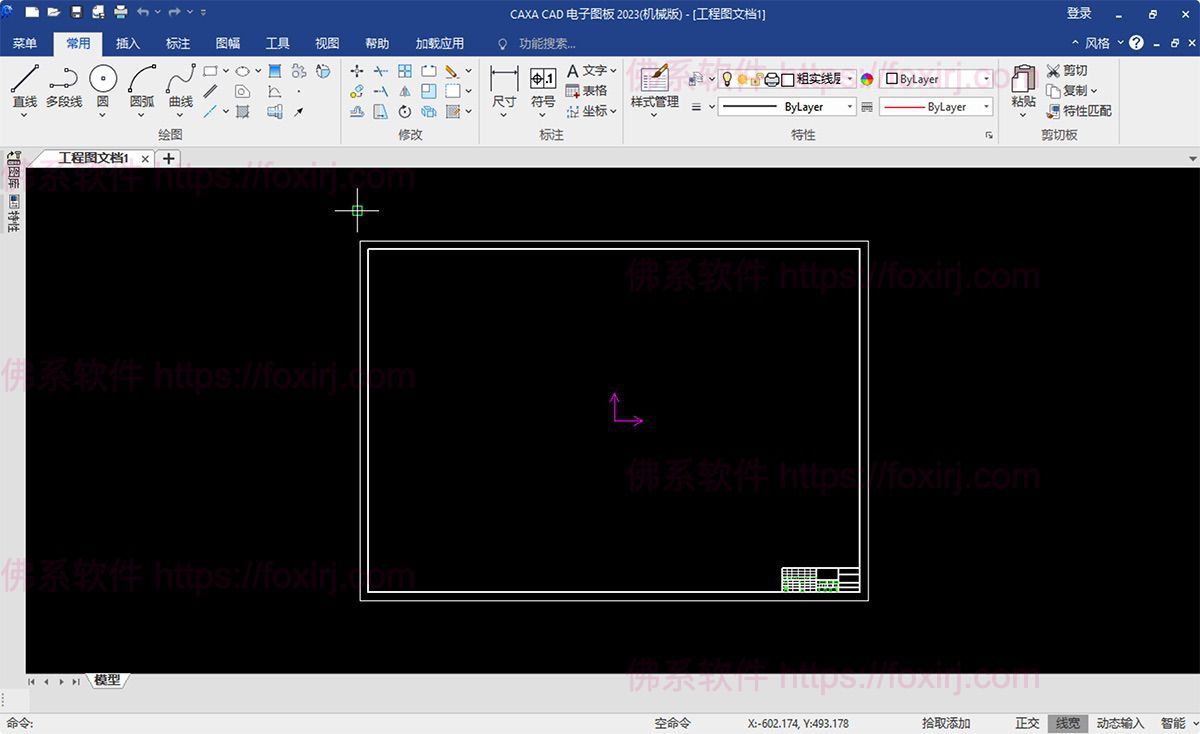Screen dimensions: 1200x734
Task: Click the 符号 (Symbol) annotation icon
Action: [x=543, y=80]
